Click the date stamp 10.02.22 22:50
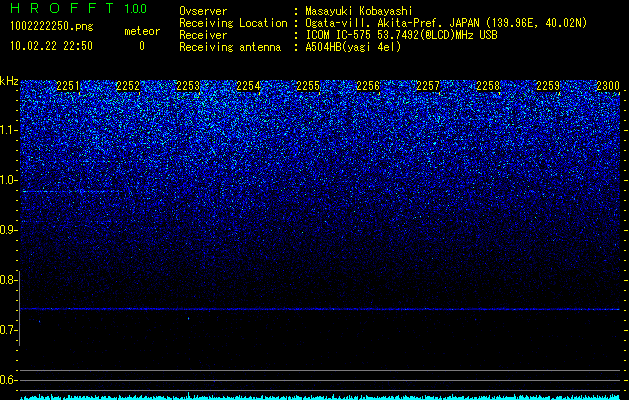This screenshot has width=629, height=400. (51, 46)
